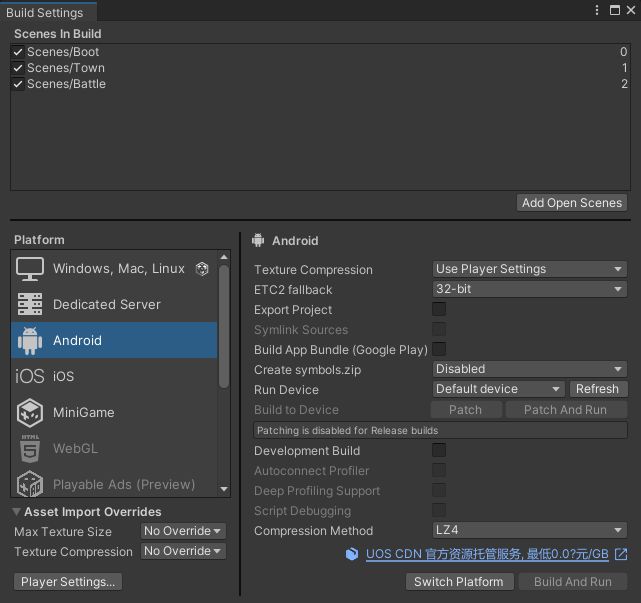Select the Dedicated Server platform
Viewport: 641px width, 603px height.
coord(114,304)
